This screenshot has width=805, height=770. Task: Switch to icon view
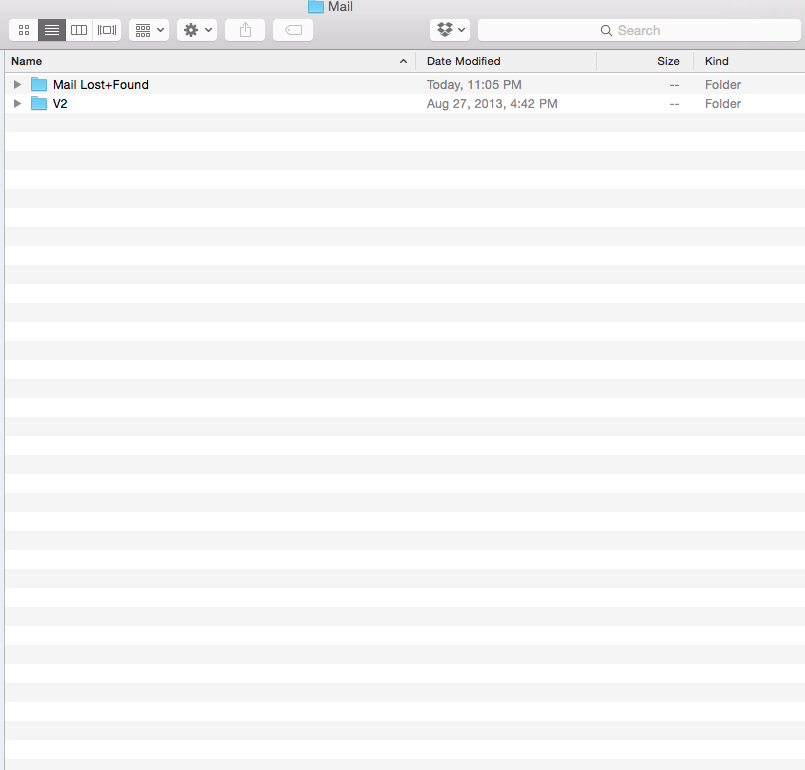click(x=24, y=30)
